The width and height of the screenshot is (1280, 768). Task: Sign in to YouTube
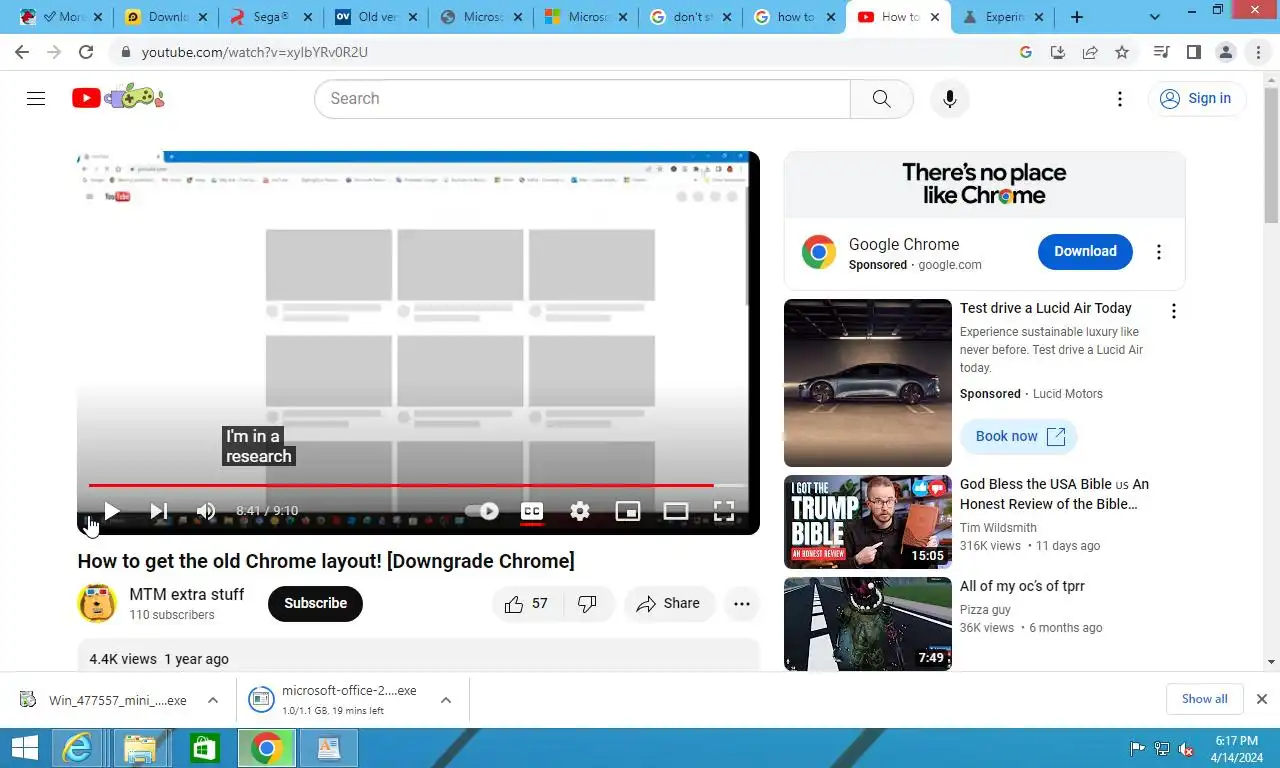click(1197, 98)
